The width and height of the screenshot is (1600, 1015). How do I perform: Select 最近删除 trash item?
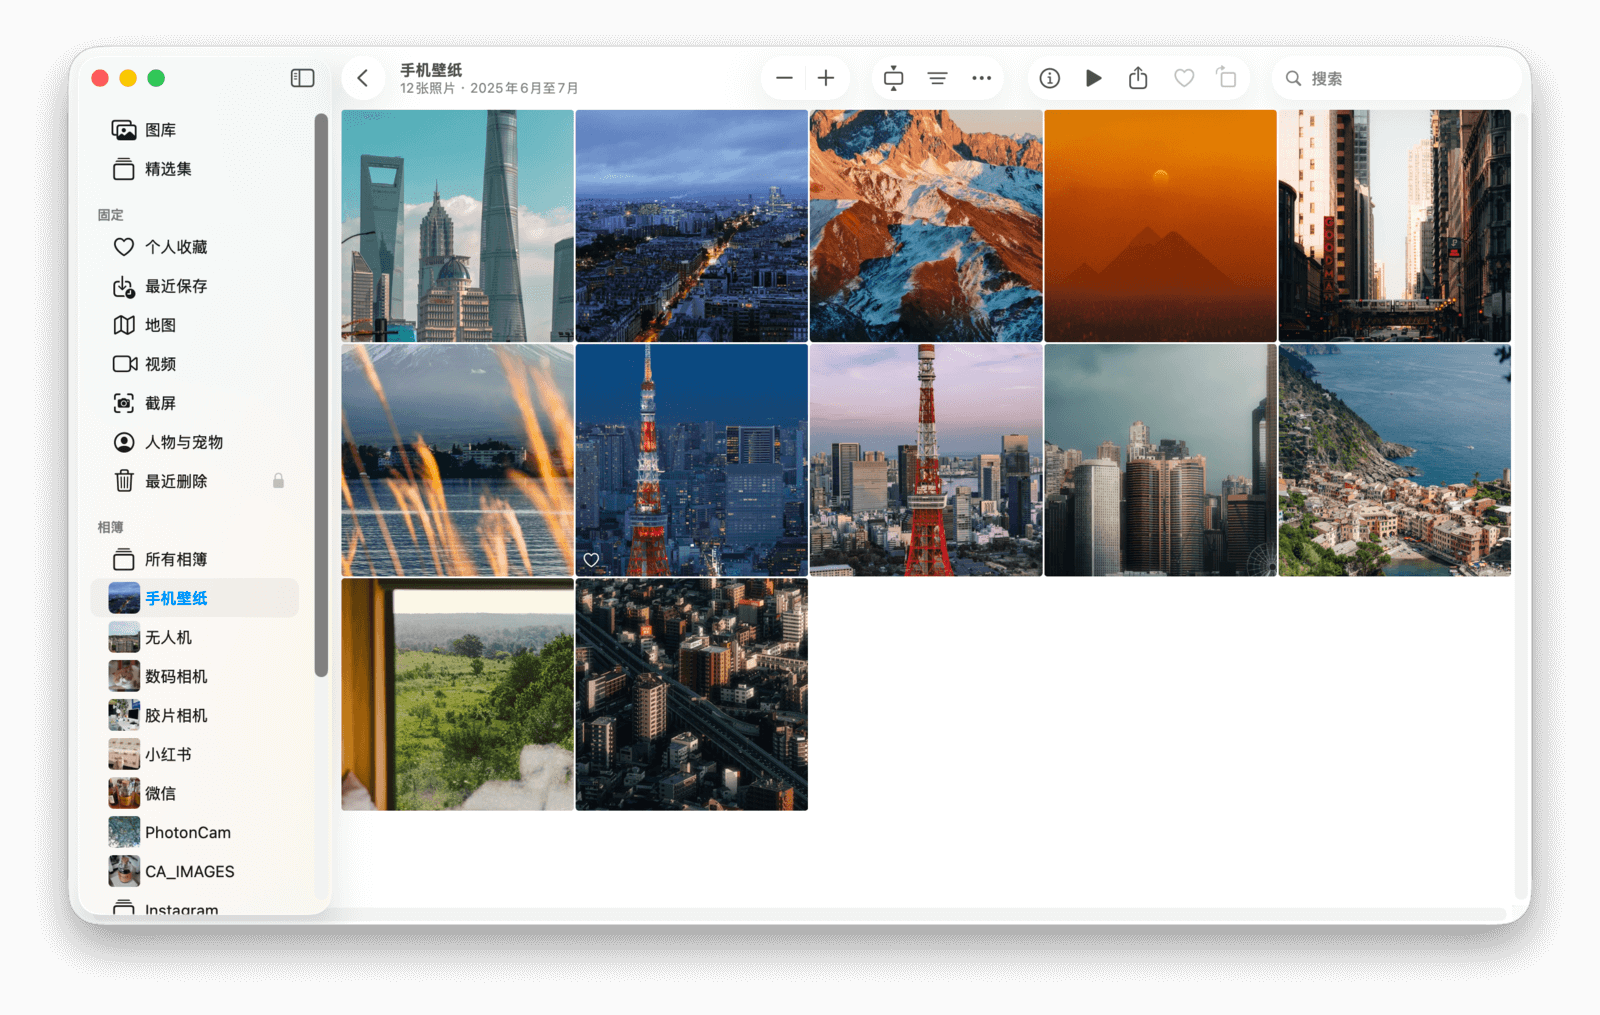coord(176,481)
